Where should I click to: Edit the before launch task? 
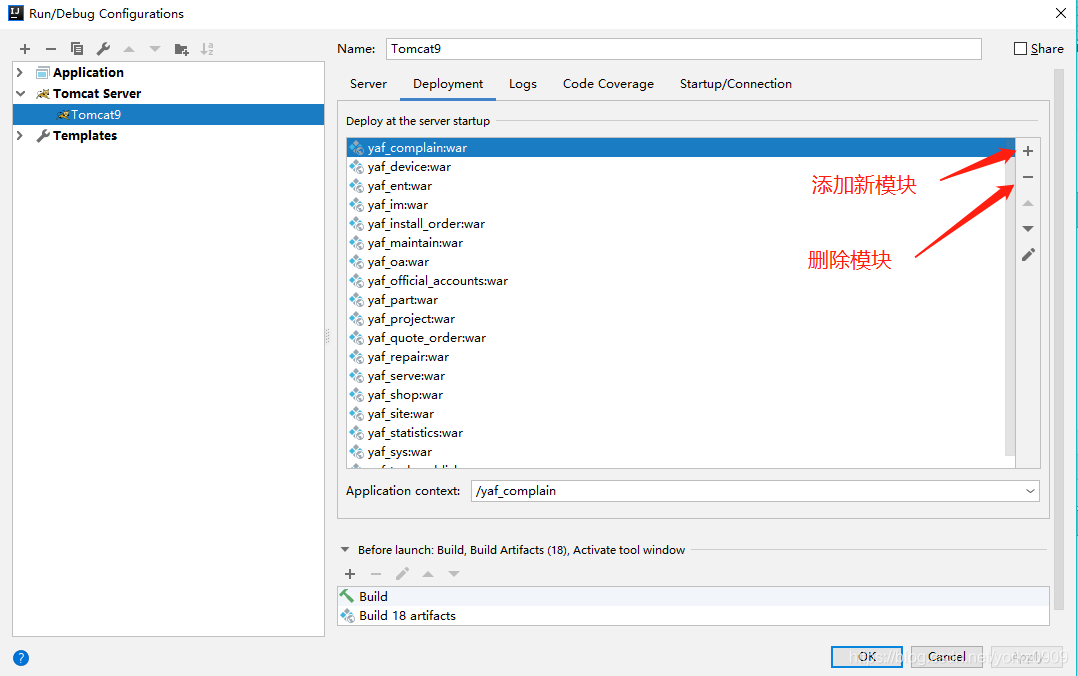click(x=402, y=574)
